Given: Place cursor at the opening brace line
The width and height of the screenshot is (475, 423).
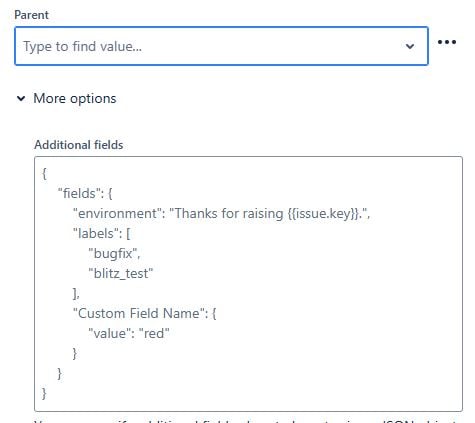Looking at the screenshot, I should [x=44, y=173].
